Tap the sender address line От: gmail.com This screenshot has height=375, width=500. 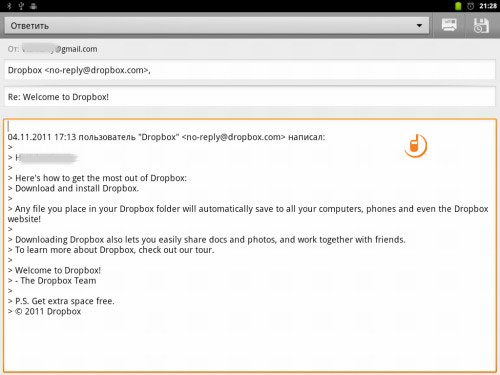(53, 49)
